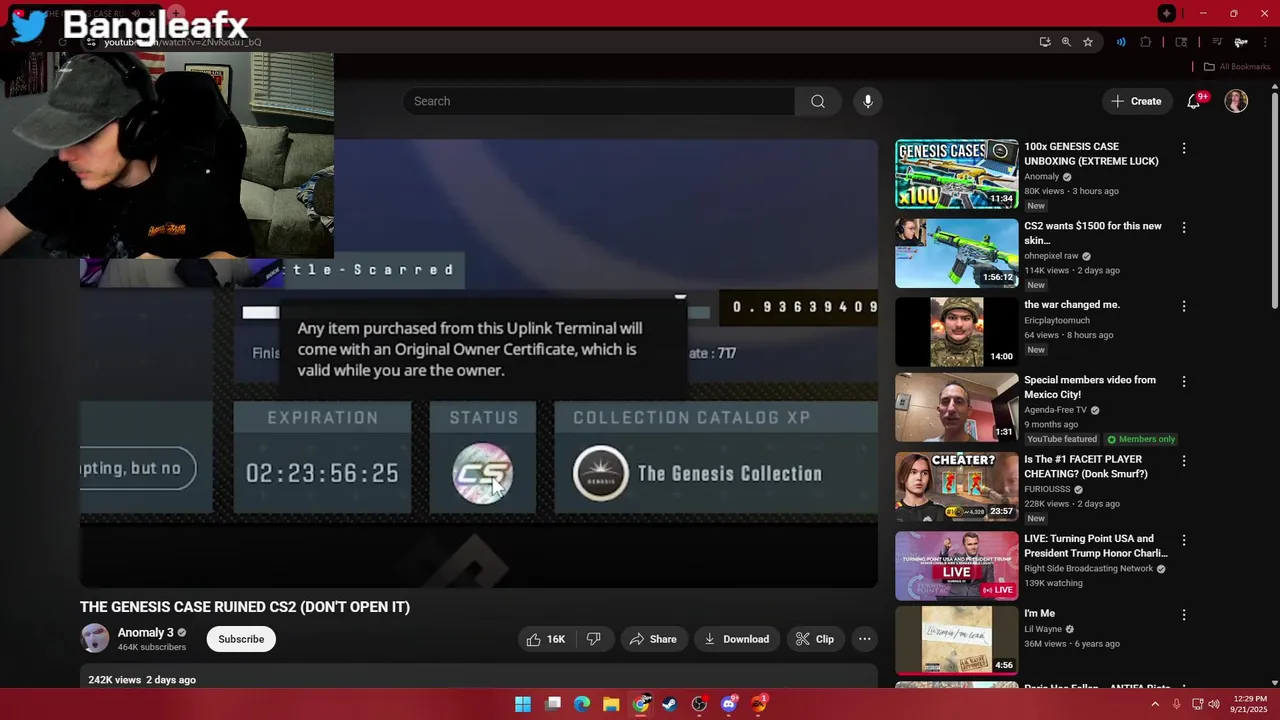Image resolution: width=1280 pixels, height=720 pixels.
Task: Click the blue sound-waves extension icon
Action: (x=1121, y=42)
